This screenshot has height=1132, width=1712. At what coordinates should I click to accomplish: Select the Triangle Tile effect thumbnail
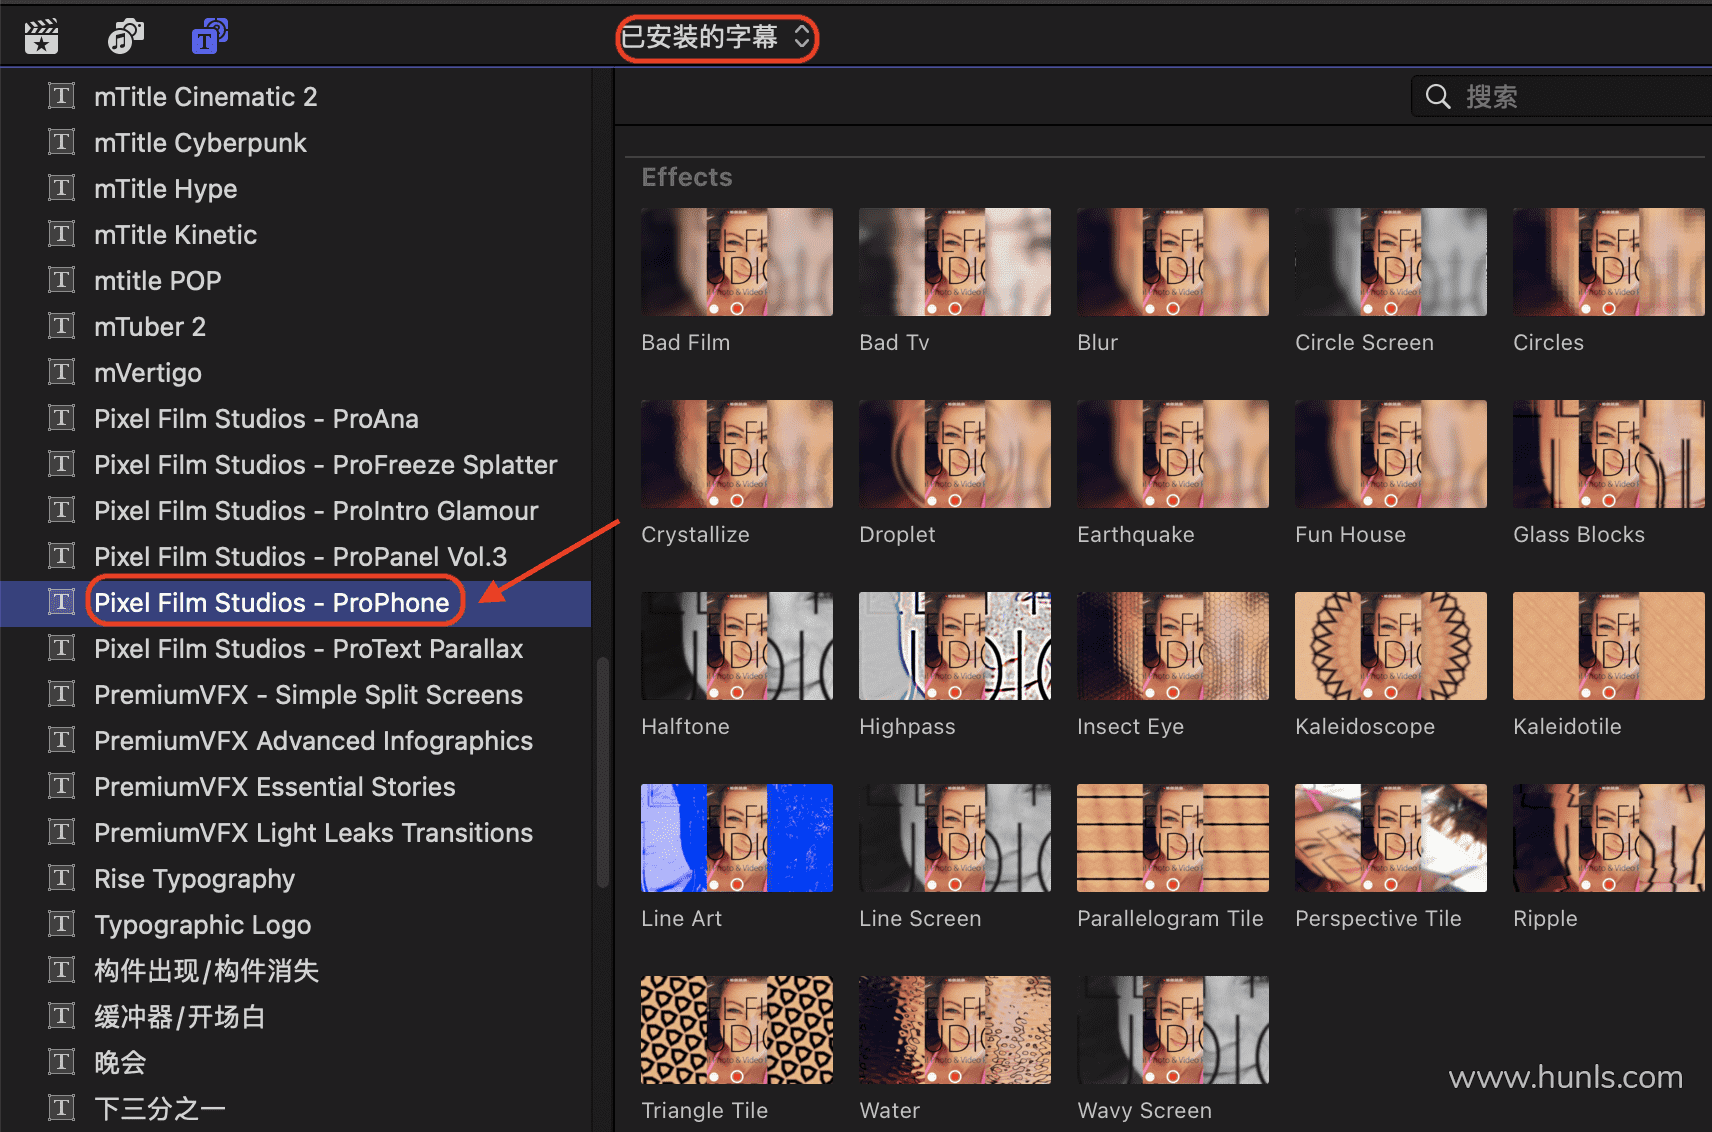pyautogui.click(x=737, y=1030)
